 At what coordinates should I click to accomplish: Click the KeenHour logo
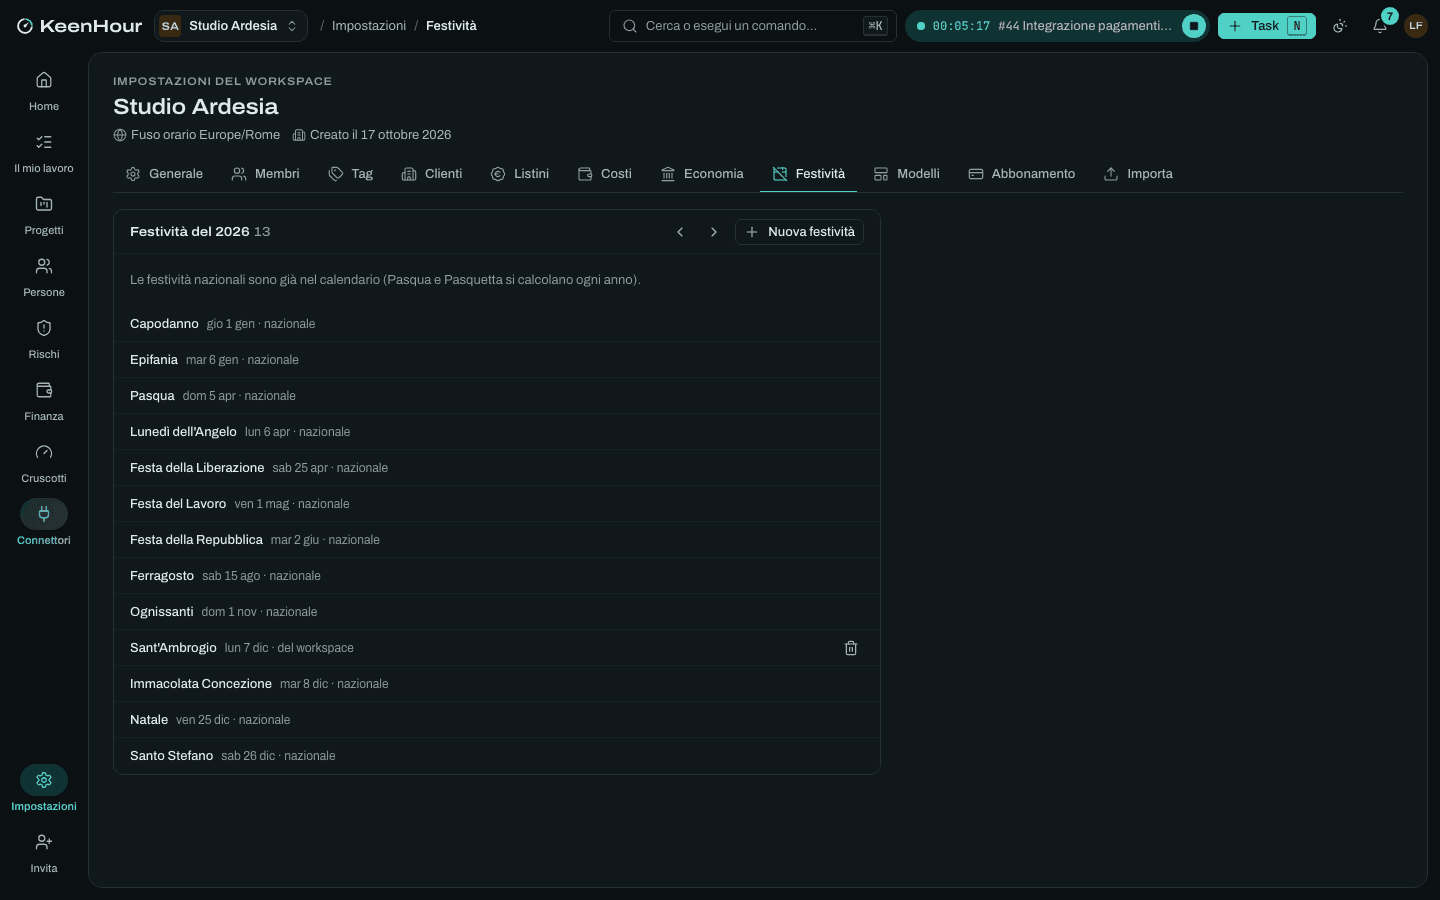pyautogui.click(x=79, y=26)
